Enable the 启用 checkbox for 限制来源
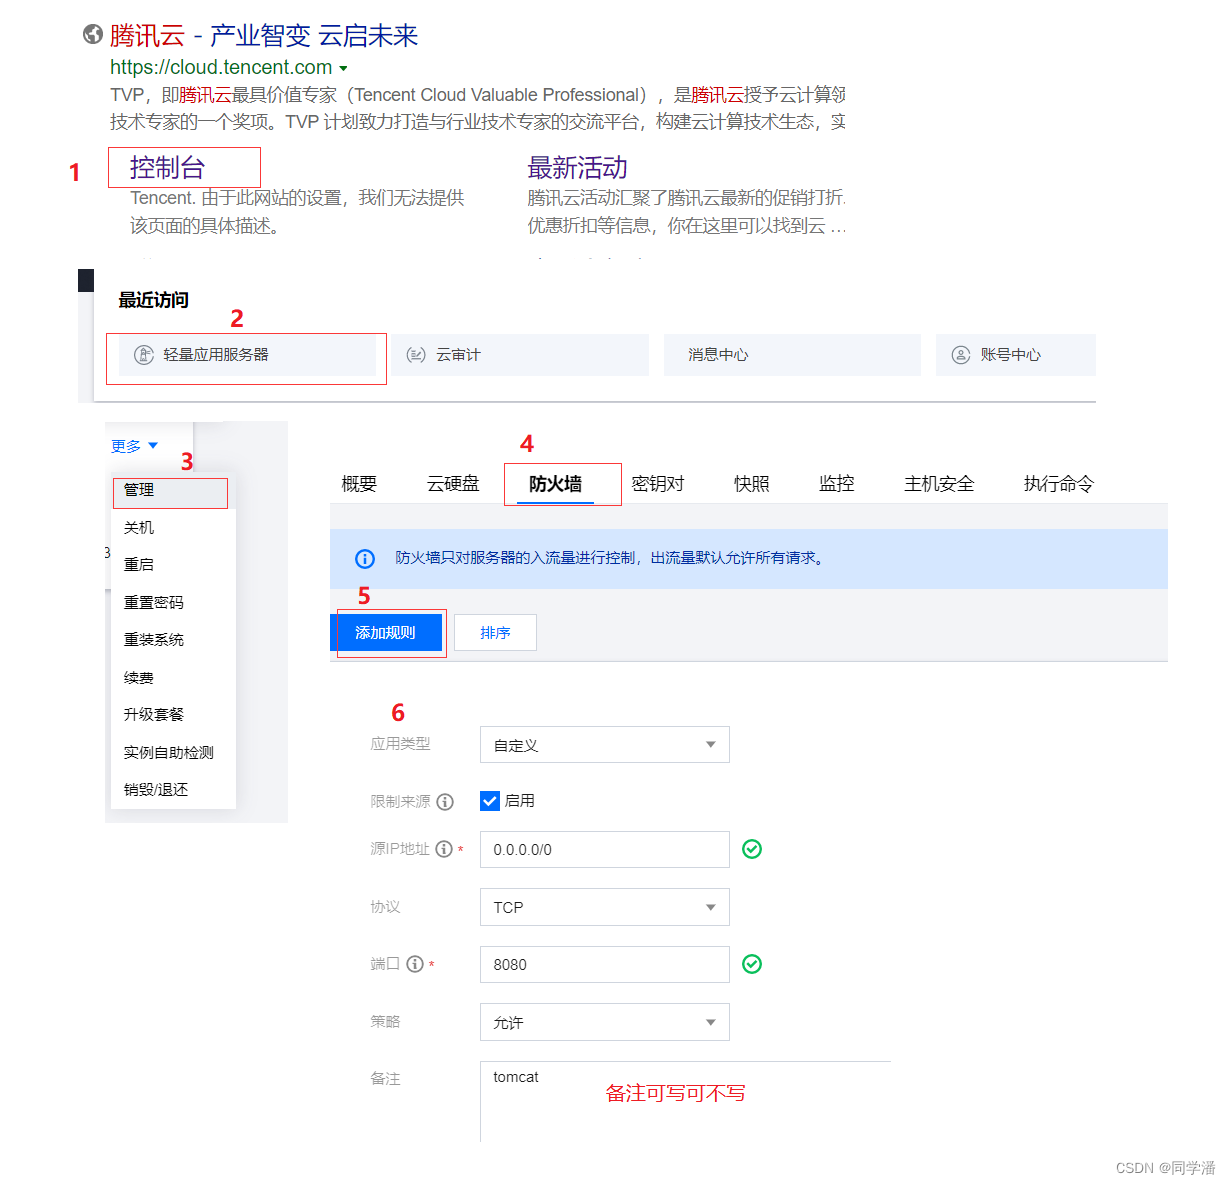 [489, 800]
